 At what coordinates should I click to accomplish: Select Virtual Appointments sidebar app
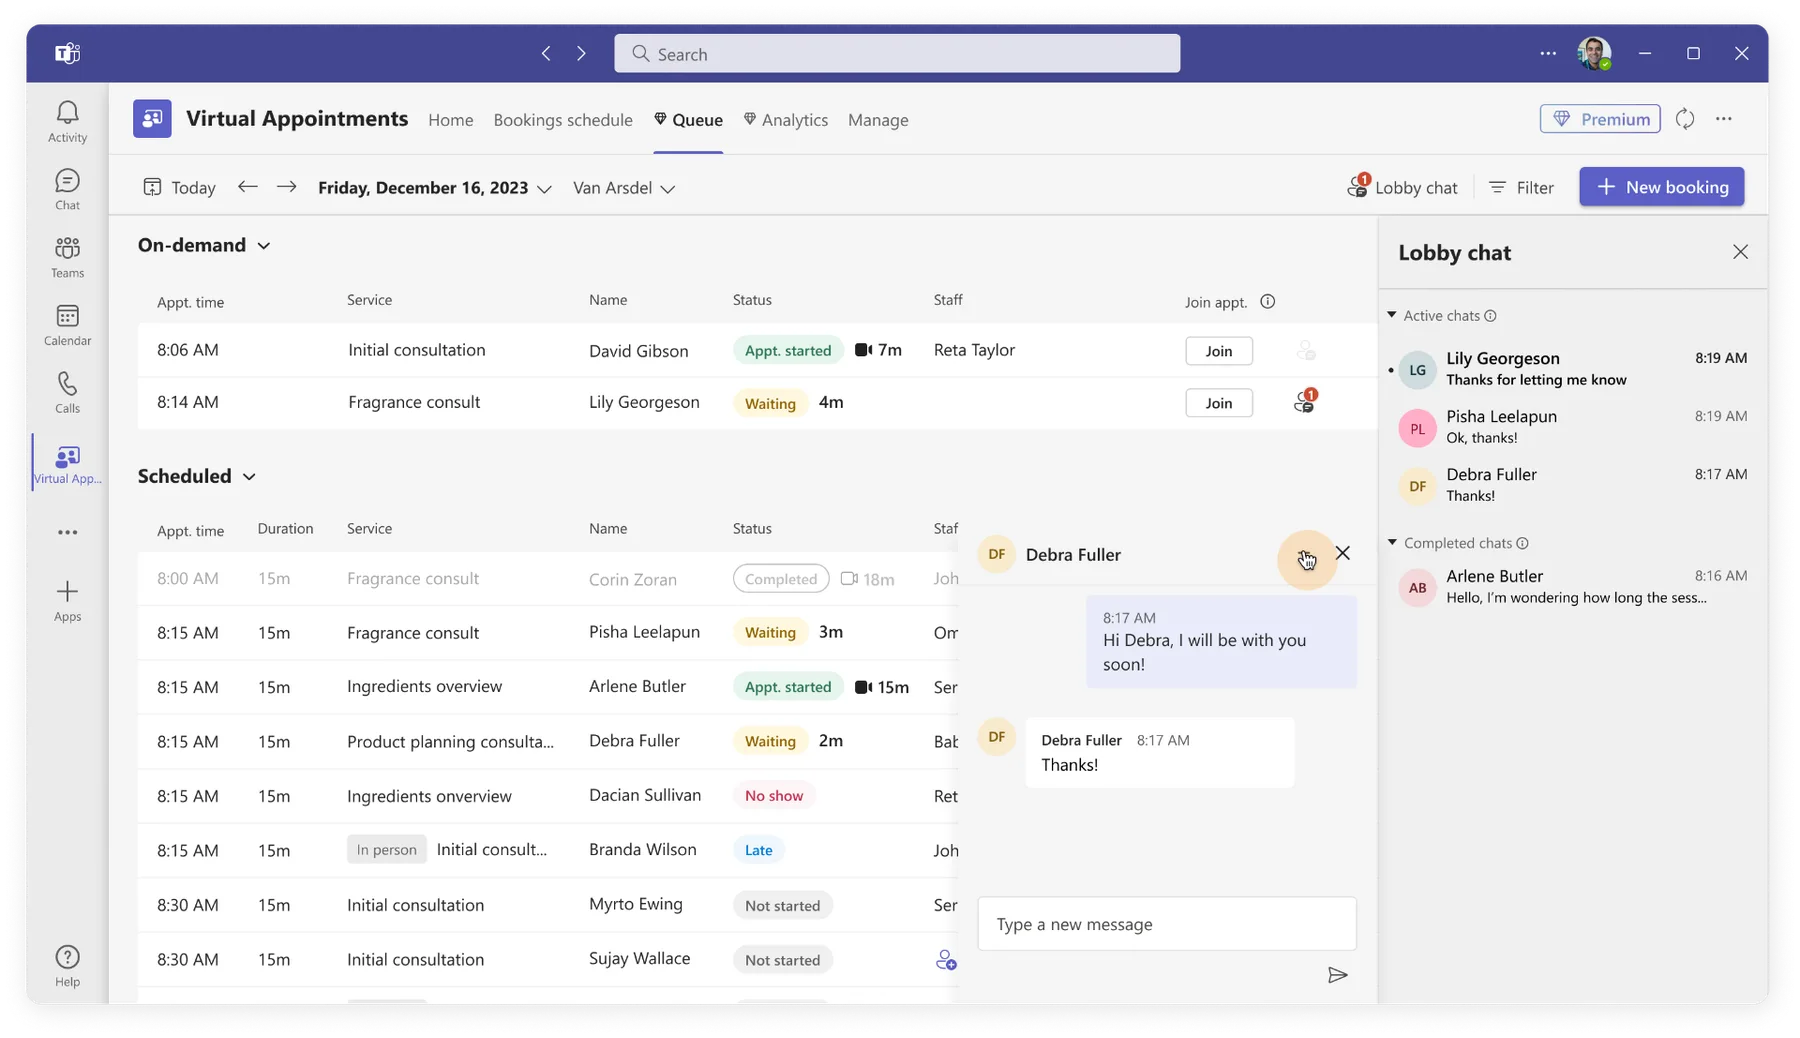67,464
